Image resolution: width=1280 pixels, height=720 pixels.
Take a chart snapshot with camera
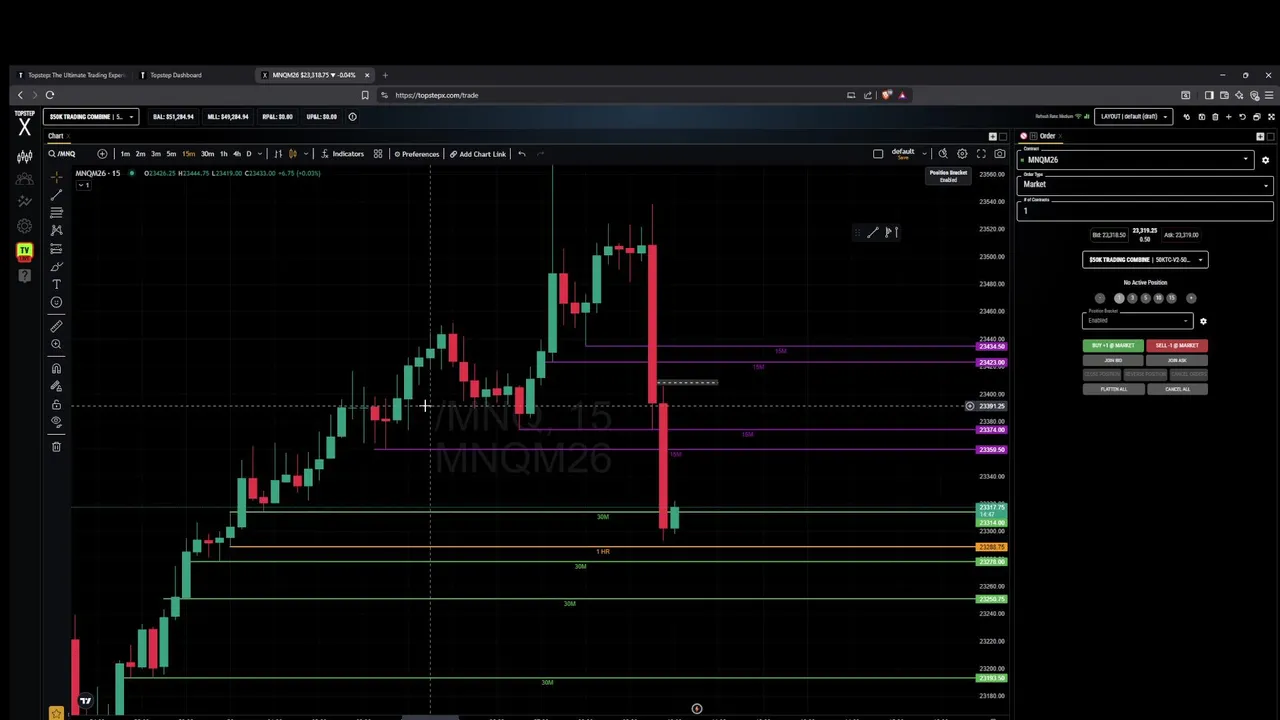tap(999, 154)
